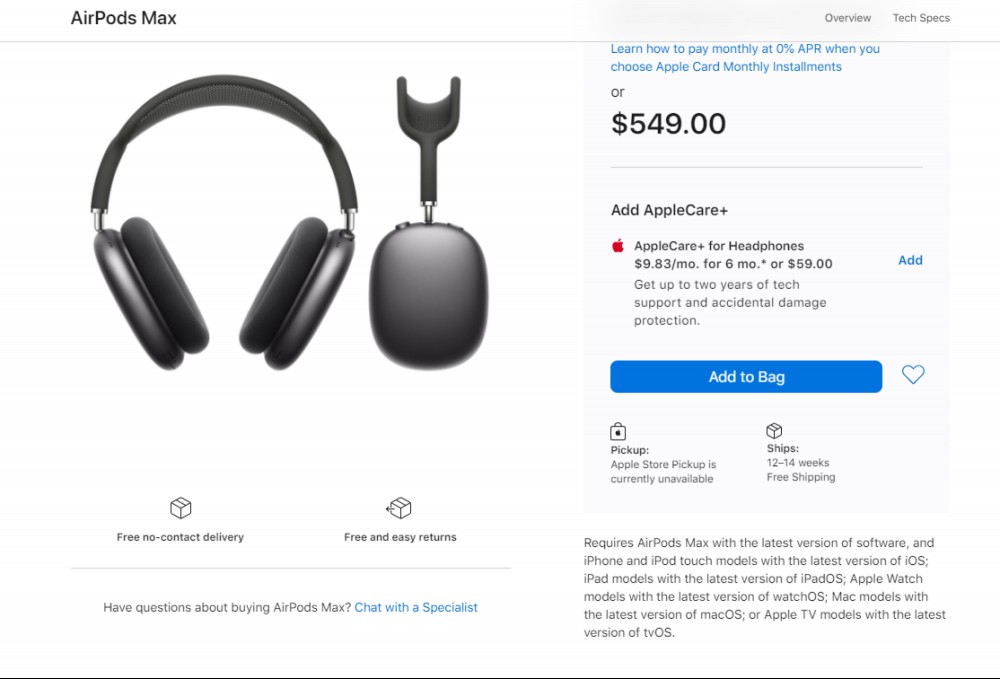The image size is (1000, 679).
Task: Click the Add AppleCare+ heading
Action: click(669, 210)
